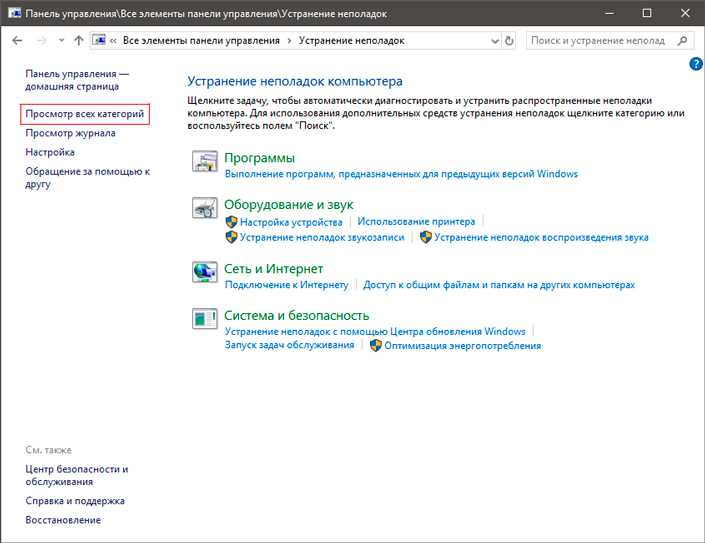Open 'Устранение неполадок воспроизведения звука'
Viewport: 705px width, 543px height.
[x=541, y=237]
